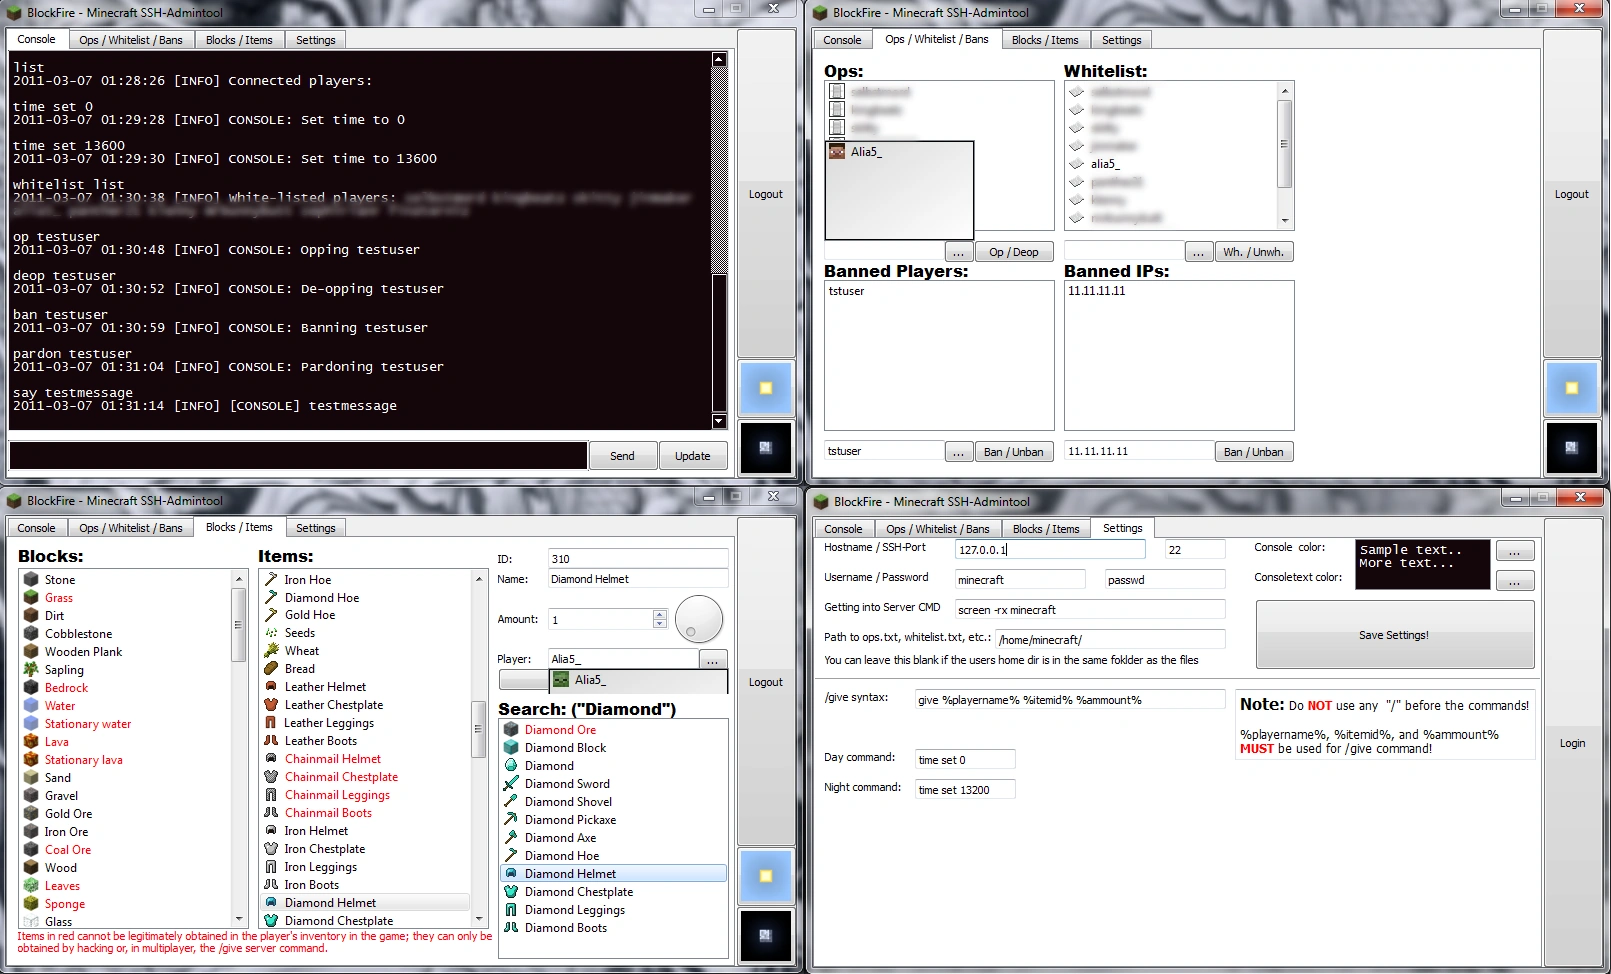This screenshot has height=974, width=1611.
Task: Click the Wheat item icon
Action: (x=271, y=651)
